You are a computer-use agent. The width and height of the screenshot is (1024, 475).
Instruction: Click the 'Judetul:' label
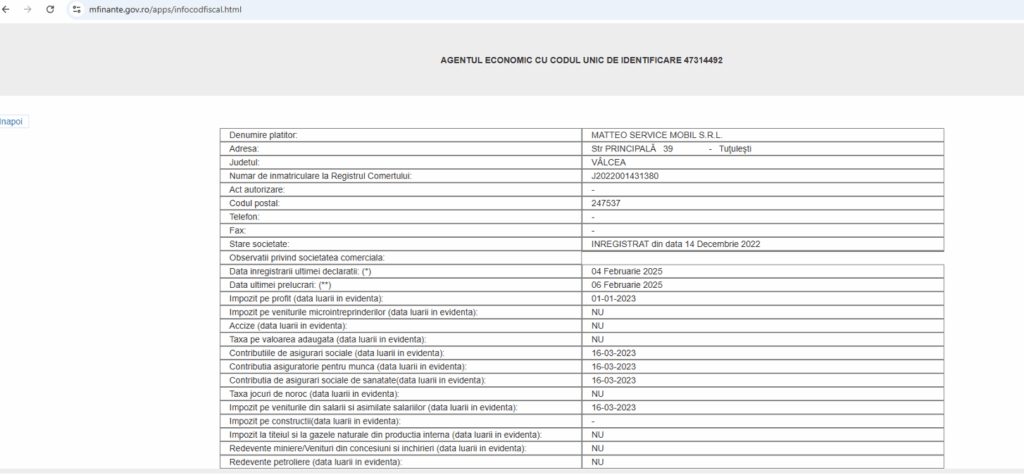click(244, 163)
